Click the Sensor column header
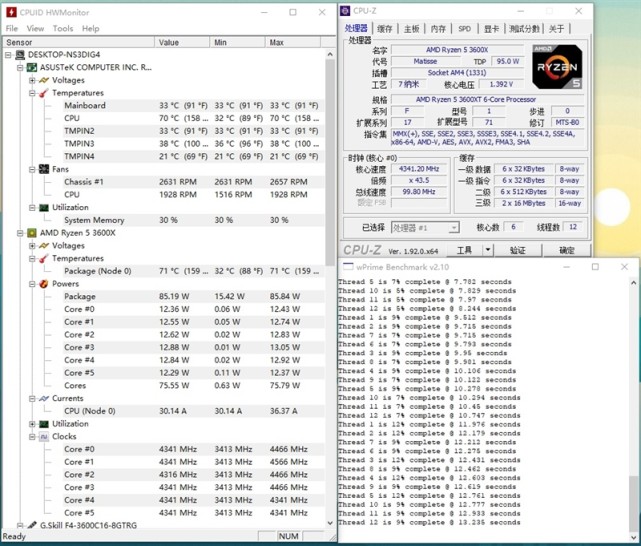Screen dimensions: 641x546 point(78,42)
